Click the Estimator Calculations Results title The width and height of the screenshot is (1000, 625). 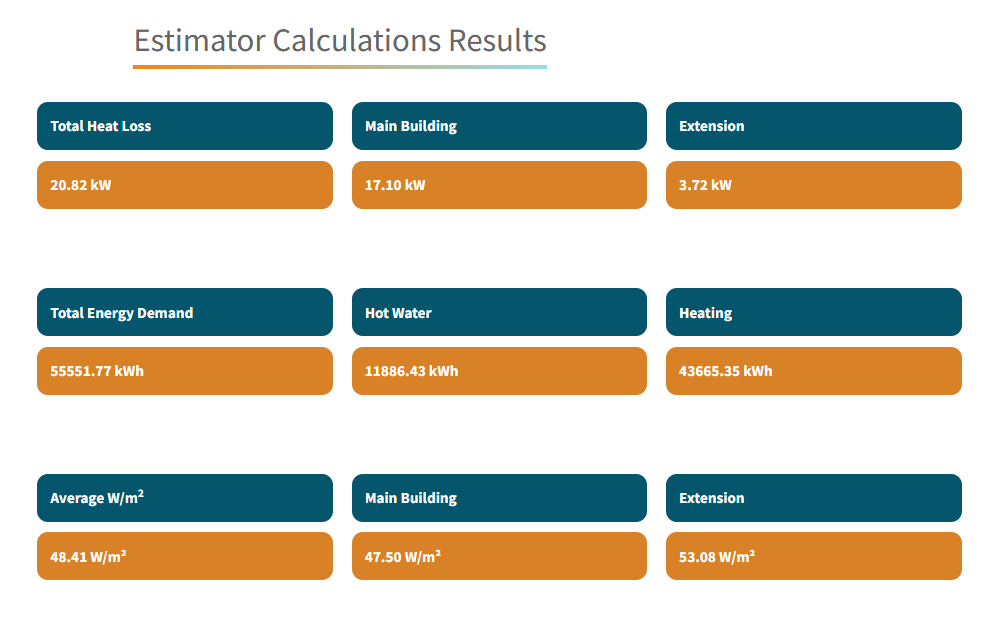coord(340,41)
